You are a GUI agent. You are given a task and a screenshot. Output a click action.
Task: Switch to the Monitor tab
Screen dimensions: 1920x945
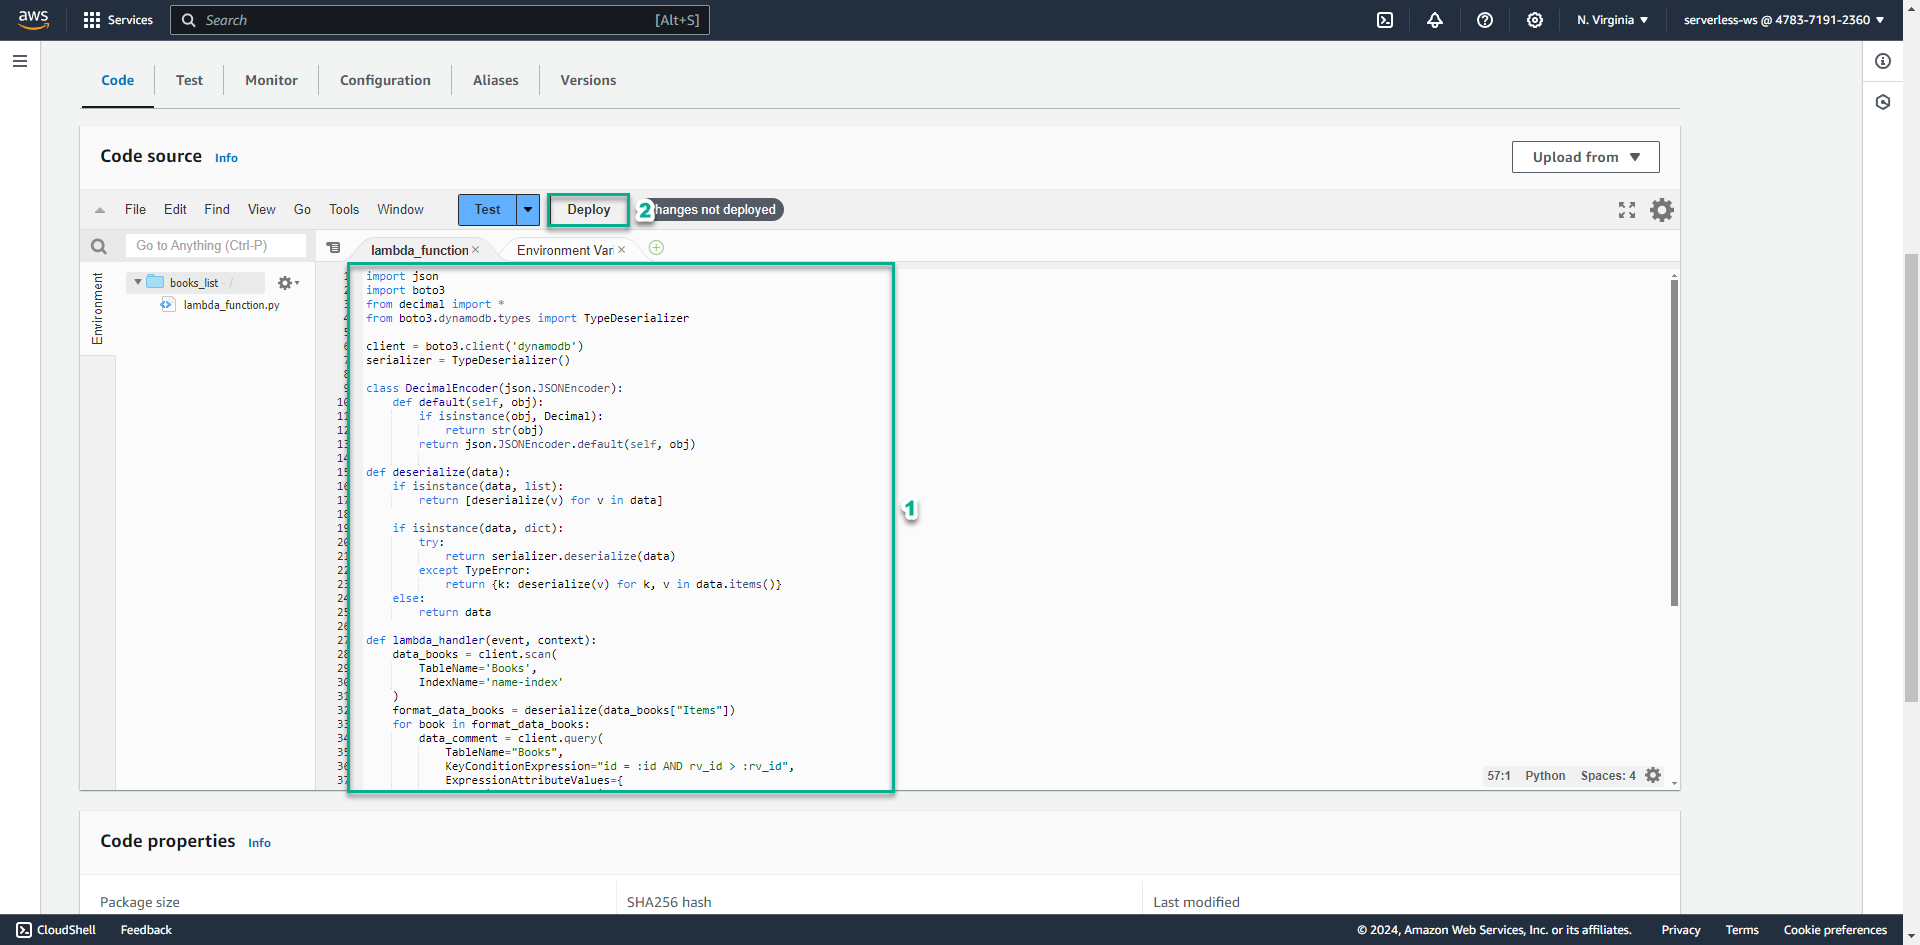[x=271, y=80]
